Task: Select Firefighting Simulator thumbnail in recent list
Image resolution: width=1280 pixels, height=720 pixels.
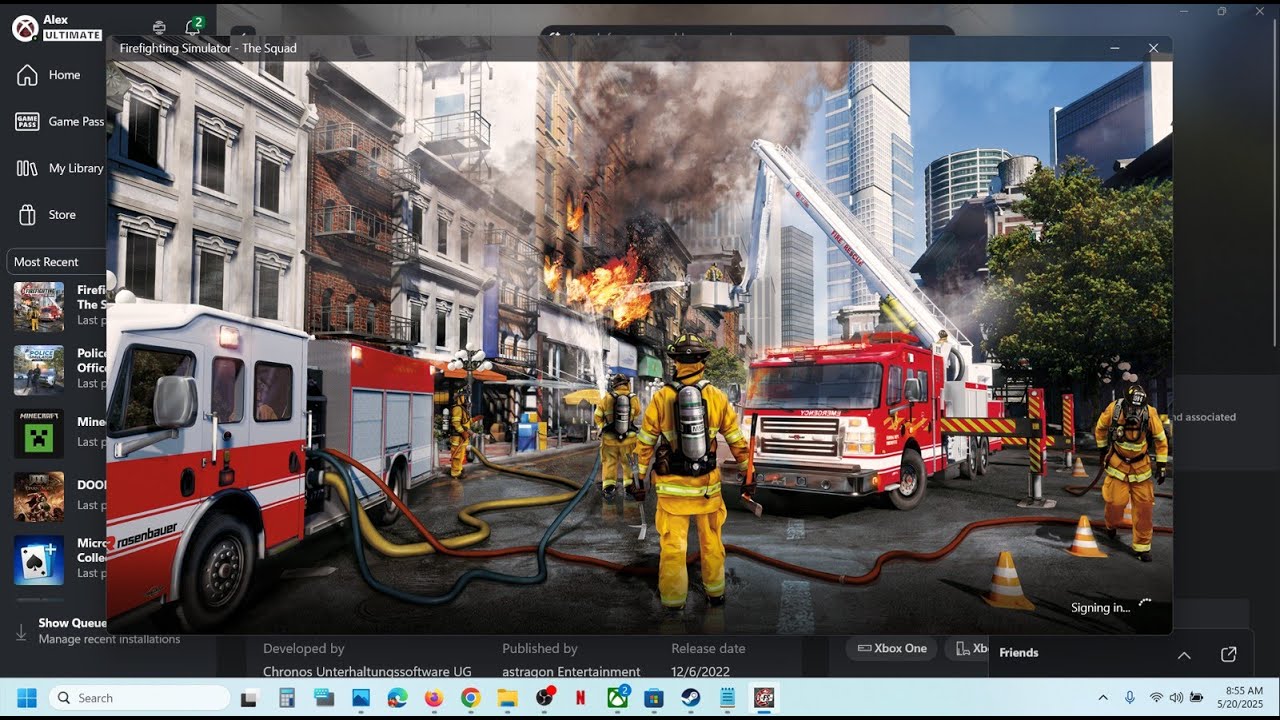Action: (39, 306)
